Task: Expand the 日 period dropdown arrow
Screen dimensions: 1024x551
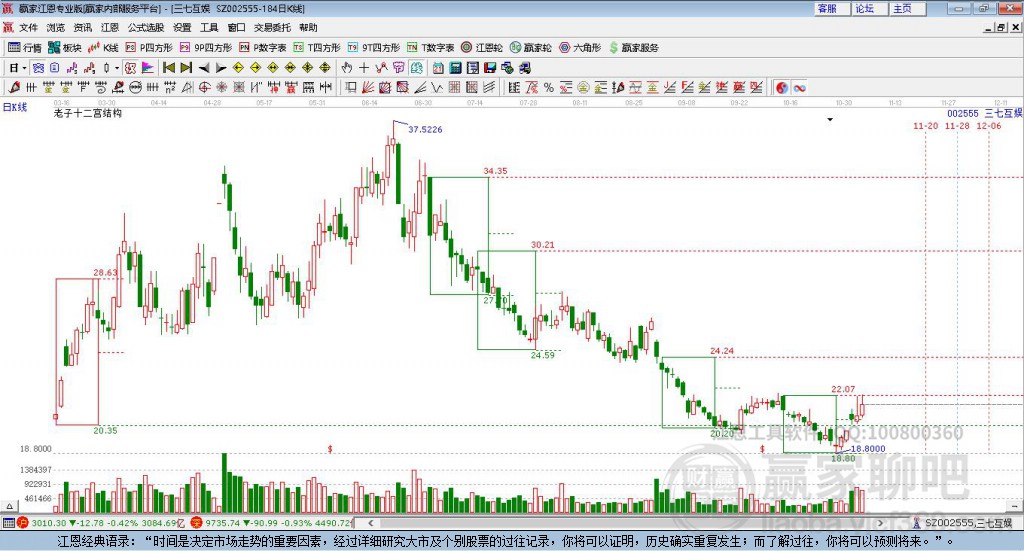Action: [25, 68]
